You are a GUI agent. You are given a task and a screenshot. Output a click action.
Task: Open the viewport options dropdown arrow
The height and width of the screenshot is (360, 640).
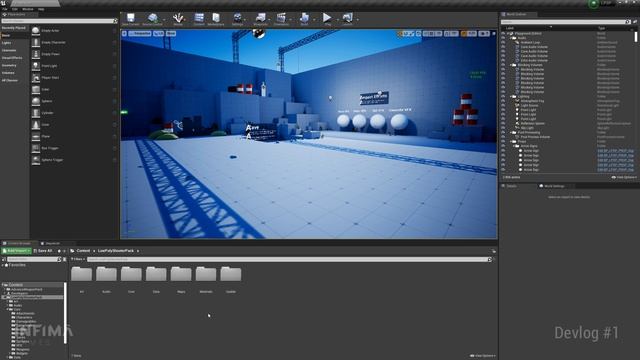click(124, 33)
